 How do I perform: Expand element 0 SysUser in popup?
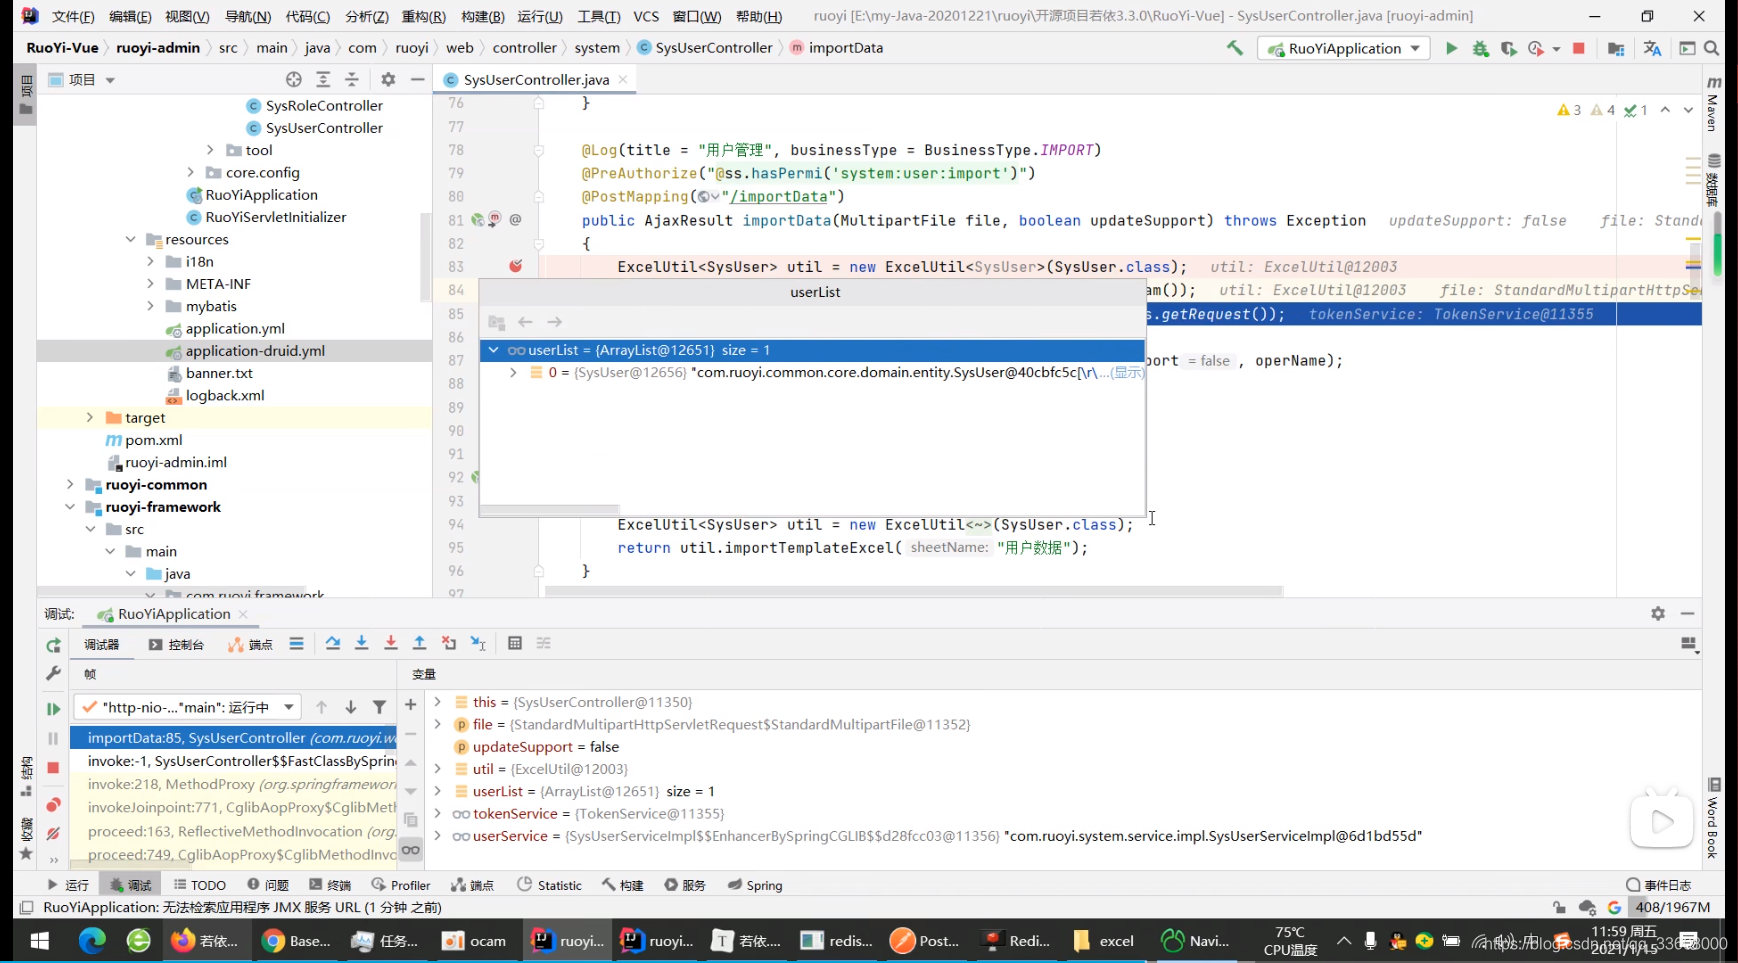click(x=513, y=372)
